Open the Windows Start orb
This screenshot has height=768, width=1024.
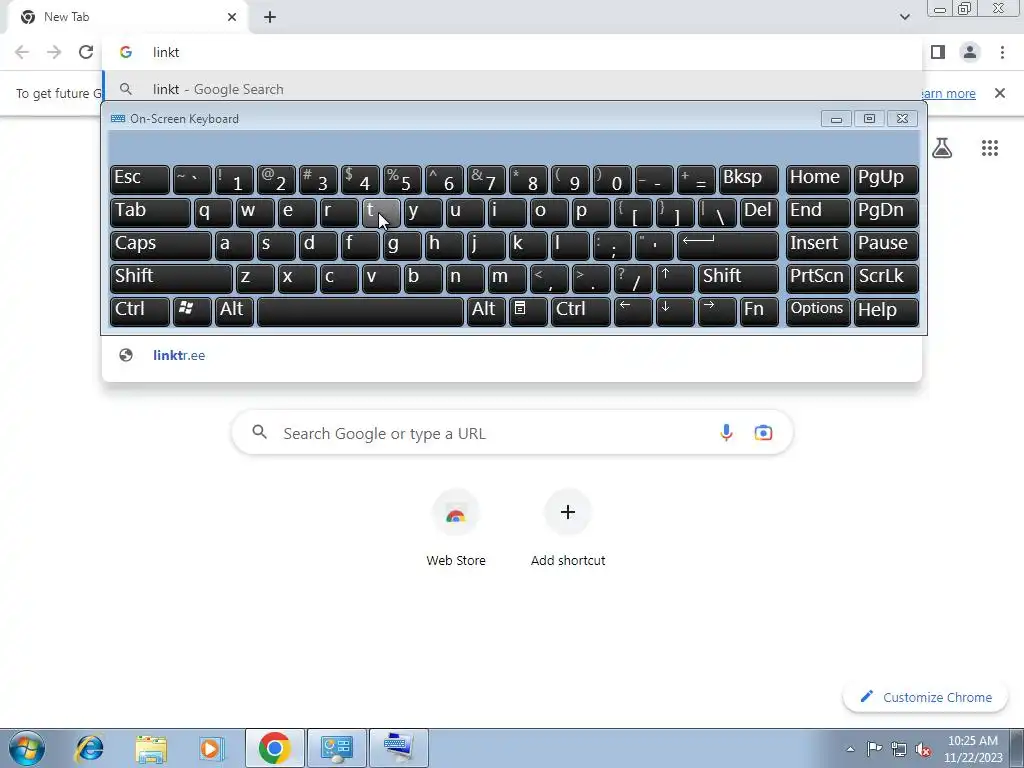27,748
